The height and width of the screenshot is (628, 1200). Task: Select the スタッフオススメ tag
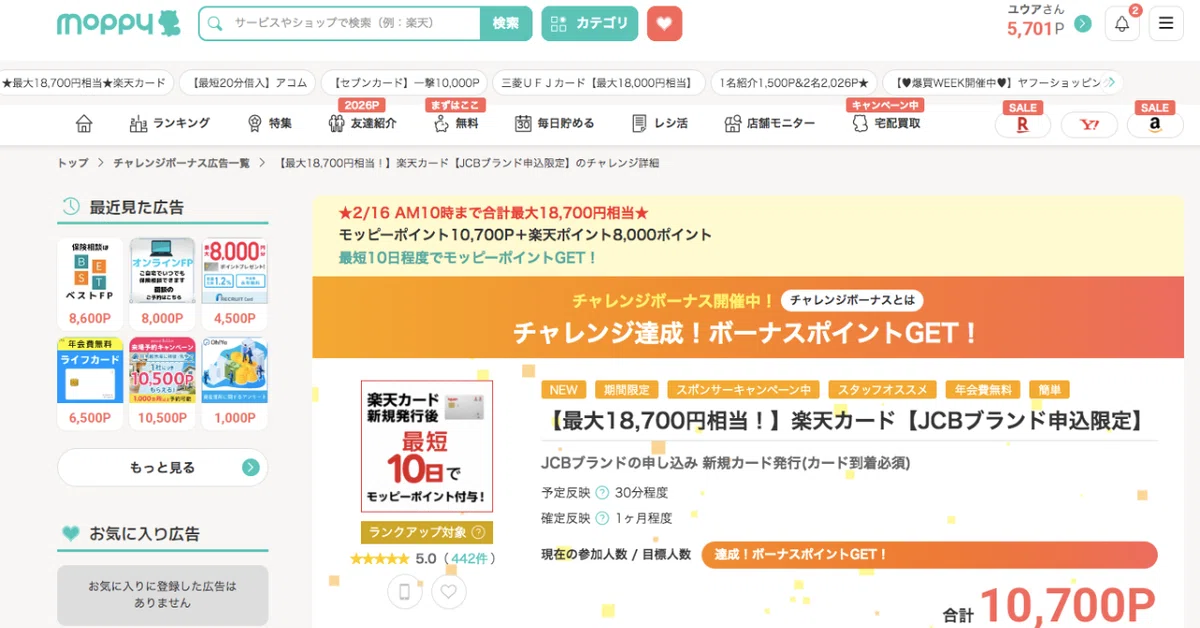883,390
